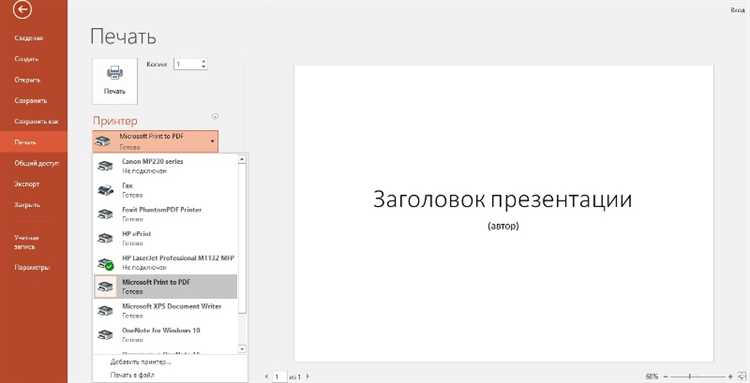
Task: Click the OneNote for Windows 10 printer icon
Action: [105, 335]
